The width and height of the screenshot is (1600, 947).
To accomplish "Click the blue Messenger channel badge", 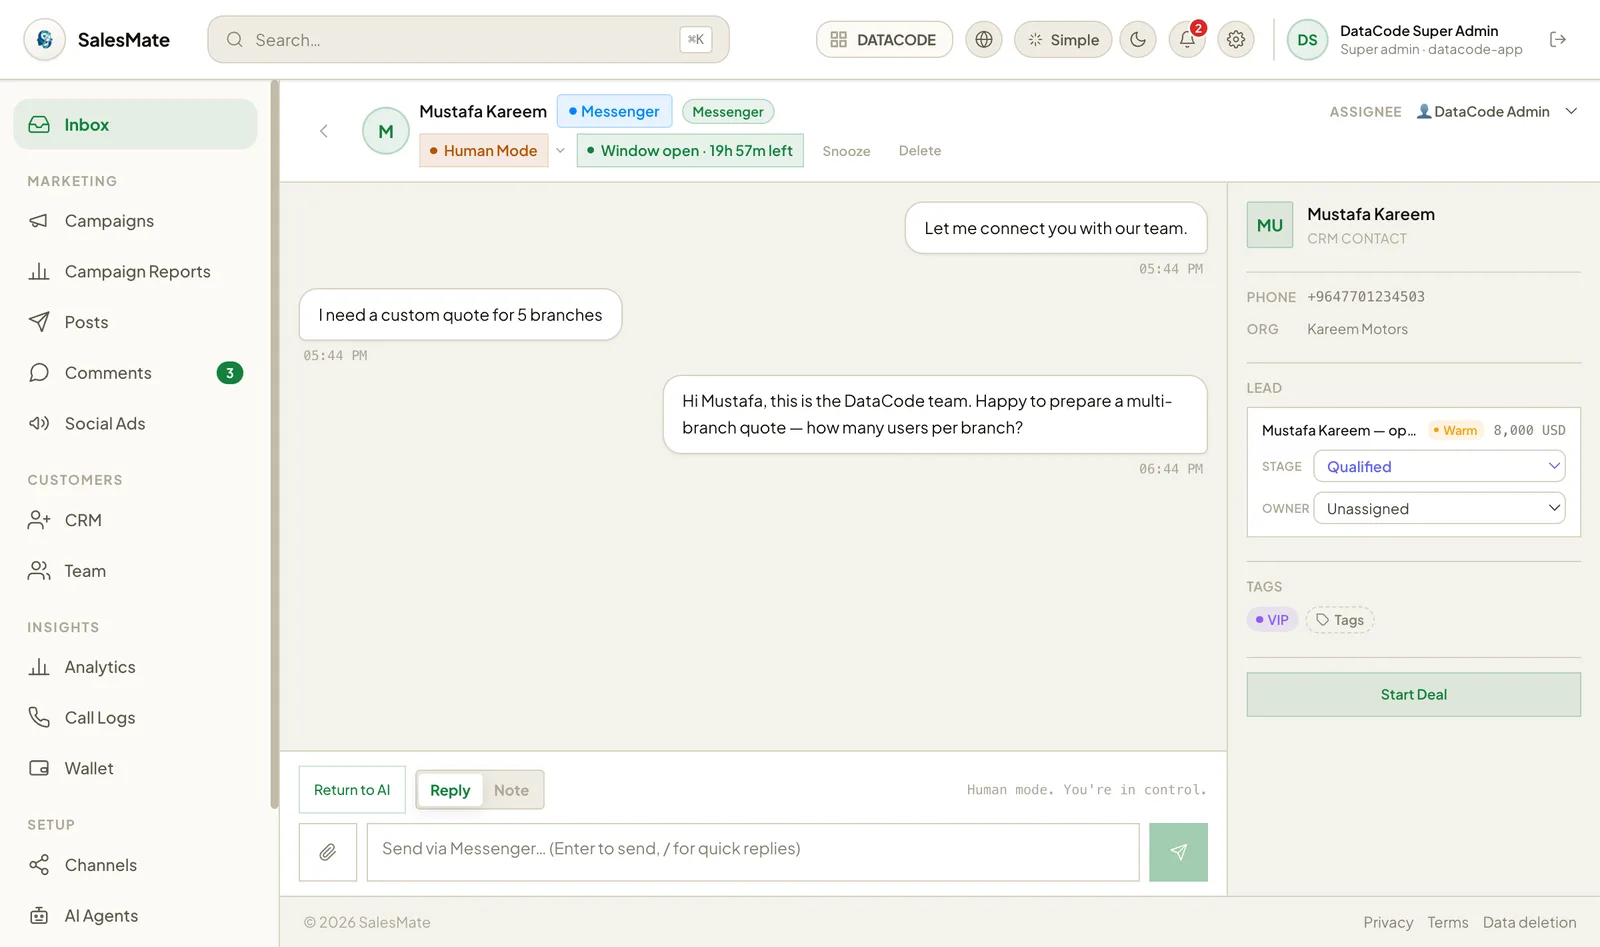I will (614, 112).
